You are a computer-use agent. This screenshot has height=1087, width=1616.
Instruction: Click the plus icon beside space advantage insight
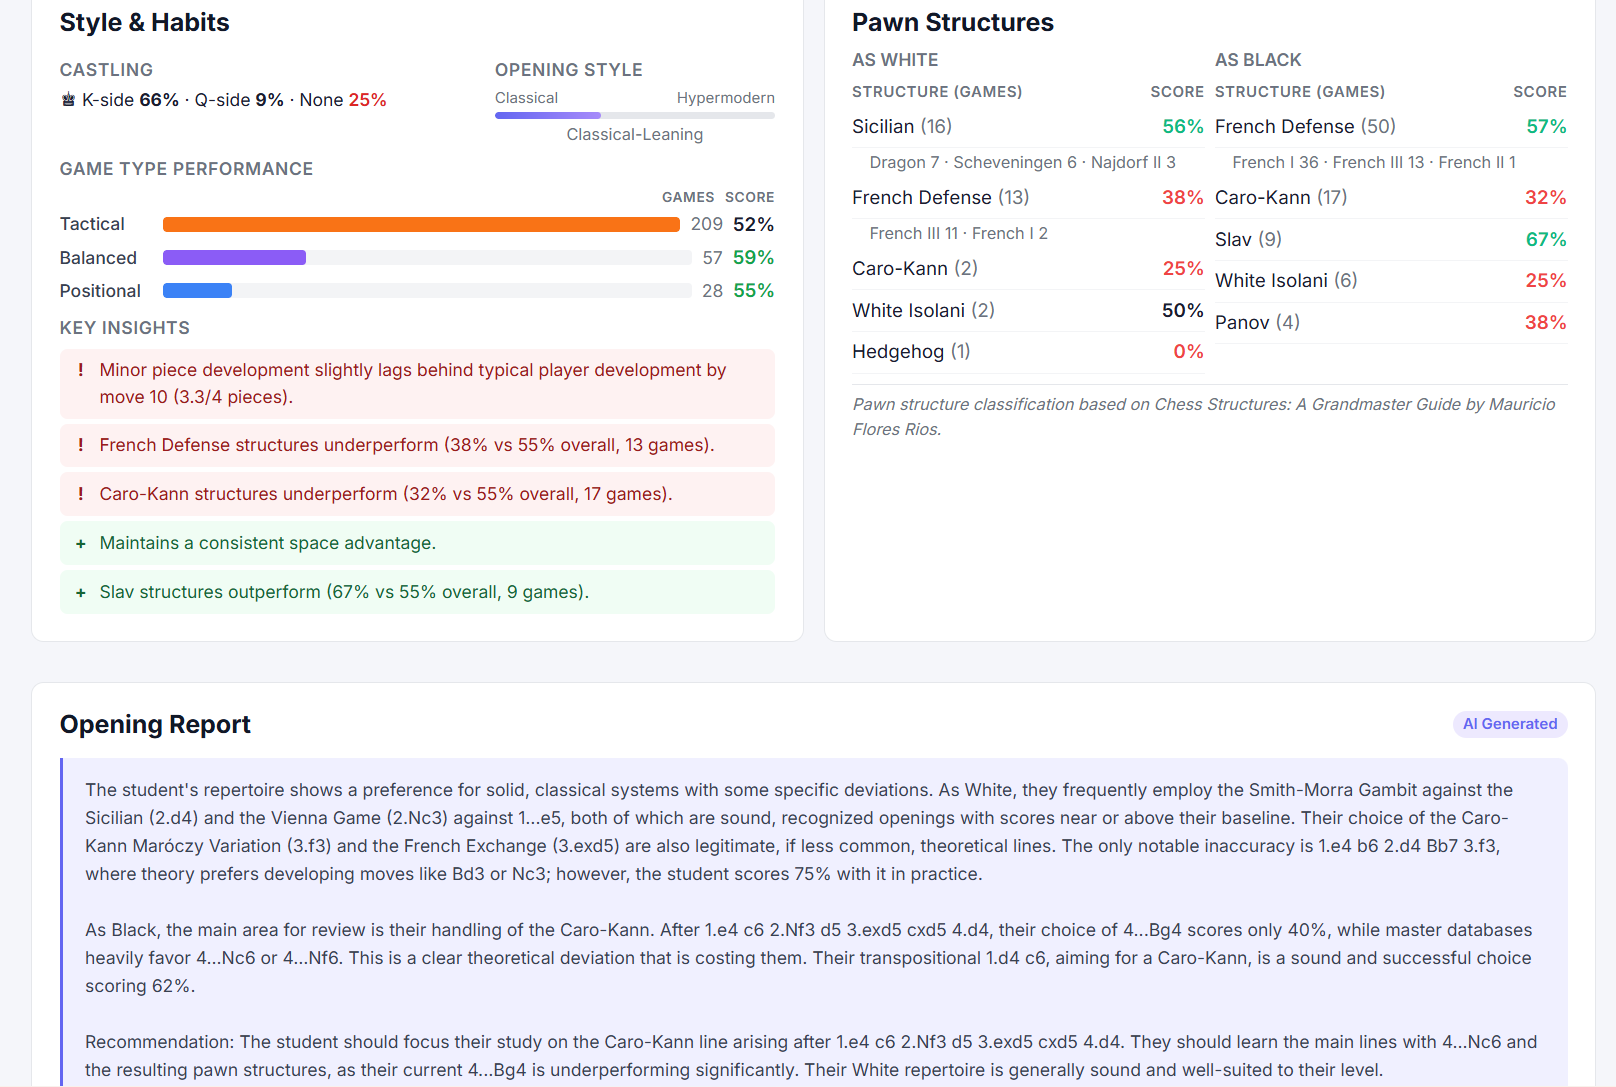(81, 543)
